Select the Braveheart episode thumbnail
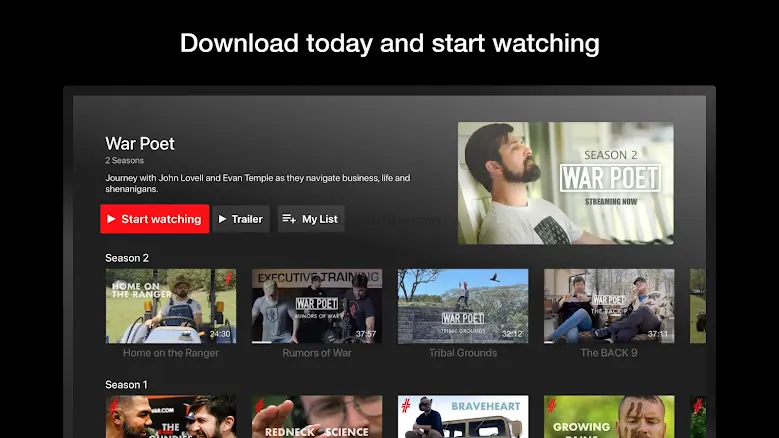Viewport: 779px width, 438px height. 463,417
